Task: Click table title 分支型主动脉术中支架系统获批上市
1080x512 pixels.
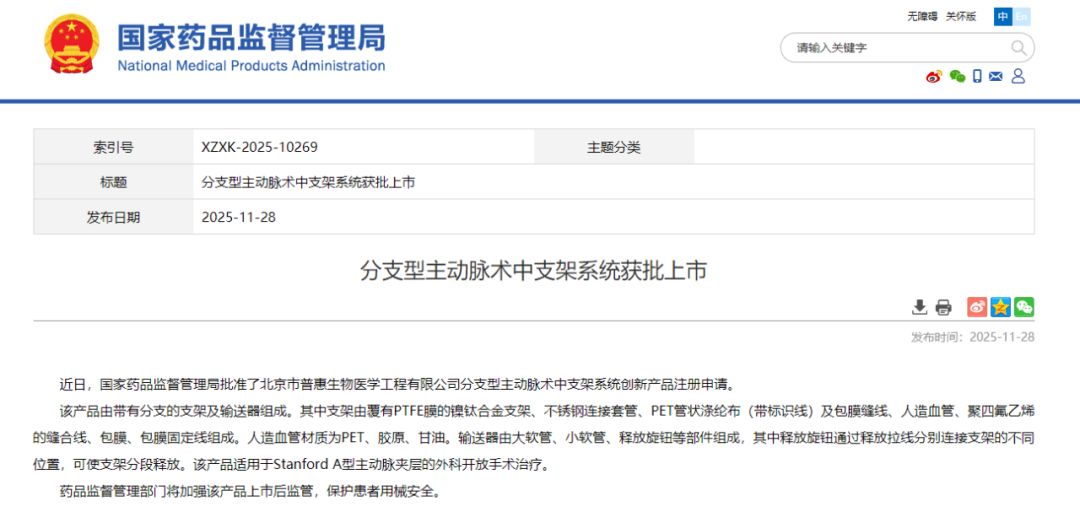Action: tap(308, 182)
